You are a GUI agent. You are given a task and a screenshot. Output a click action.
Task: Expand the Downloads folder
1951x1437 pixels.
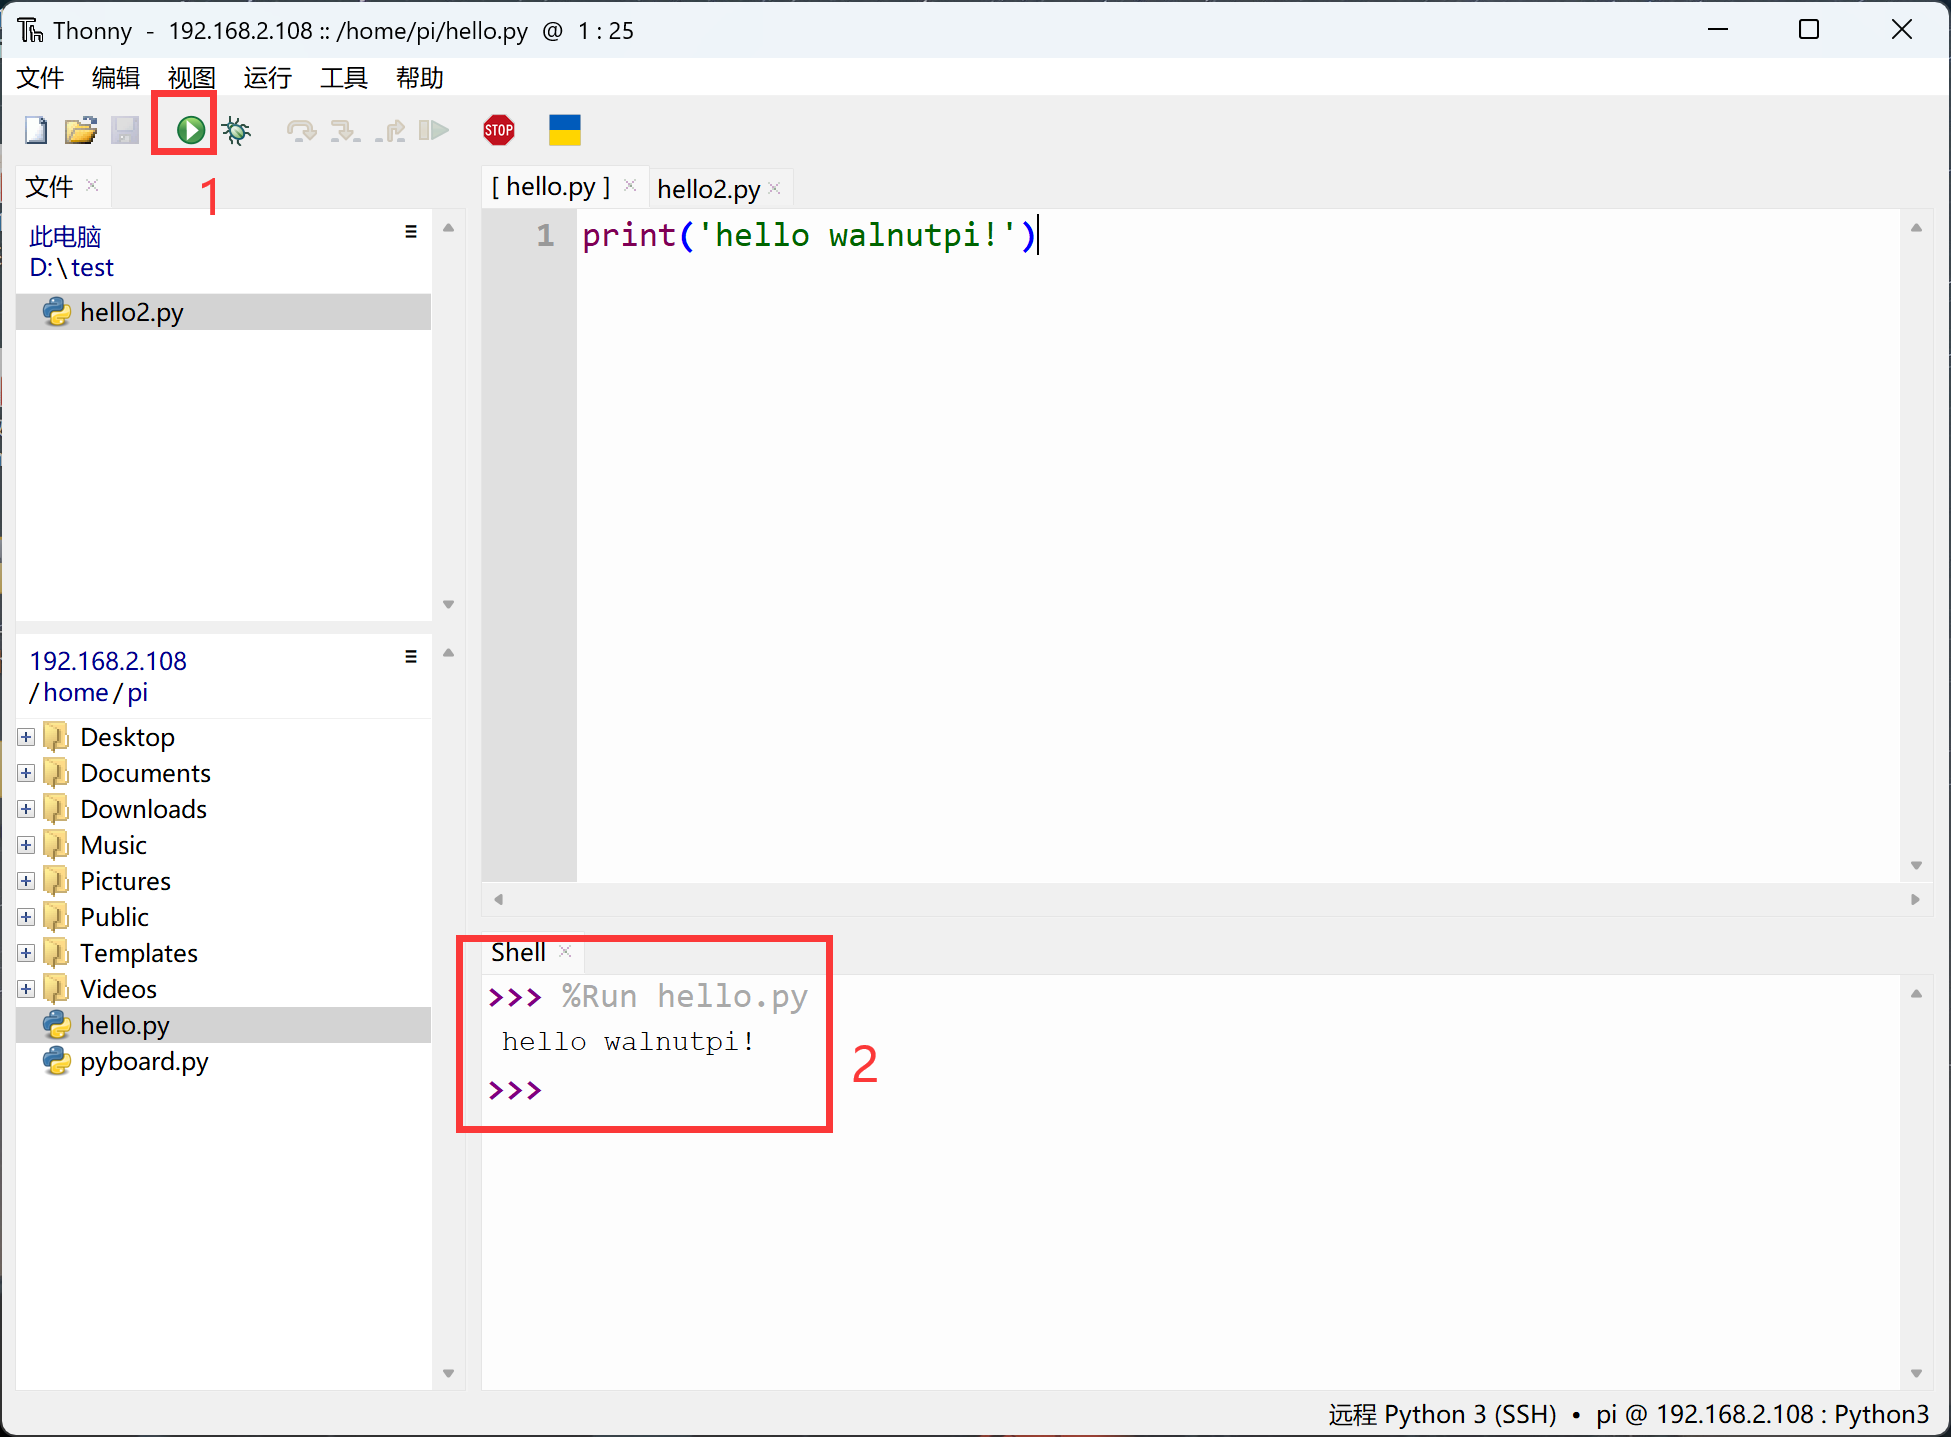(x=27, y=807)
